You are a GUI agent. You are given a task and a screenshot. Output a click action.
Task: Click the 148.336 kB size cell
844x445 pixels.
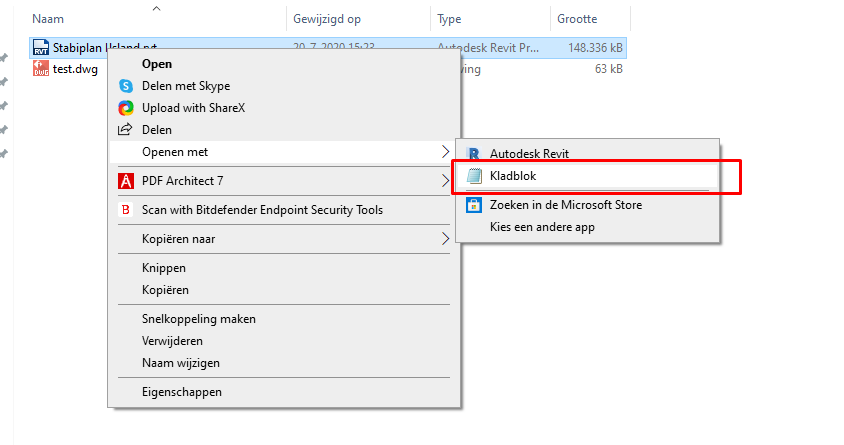595,48
